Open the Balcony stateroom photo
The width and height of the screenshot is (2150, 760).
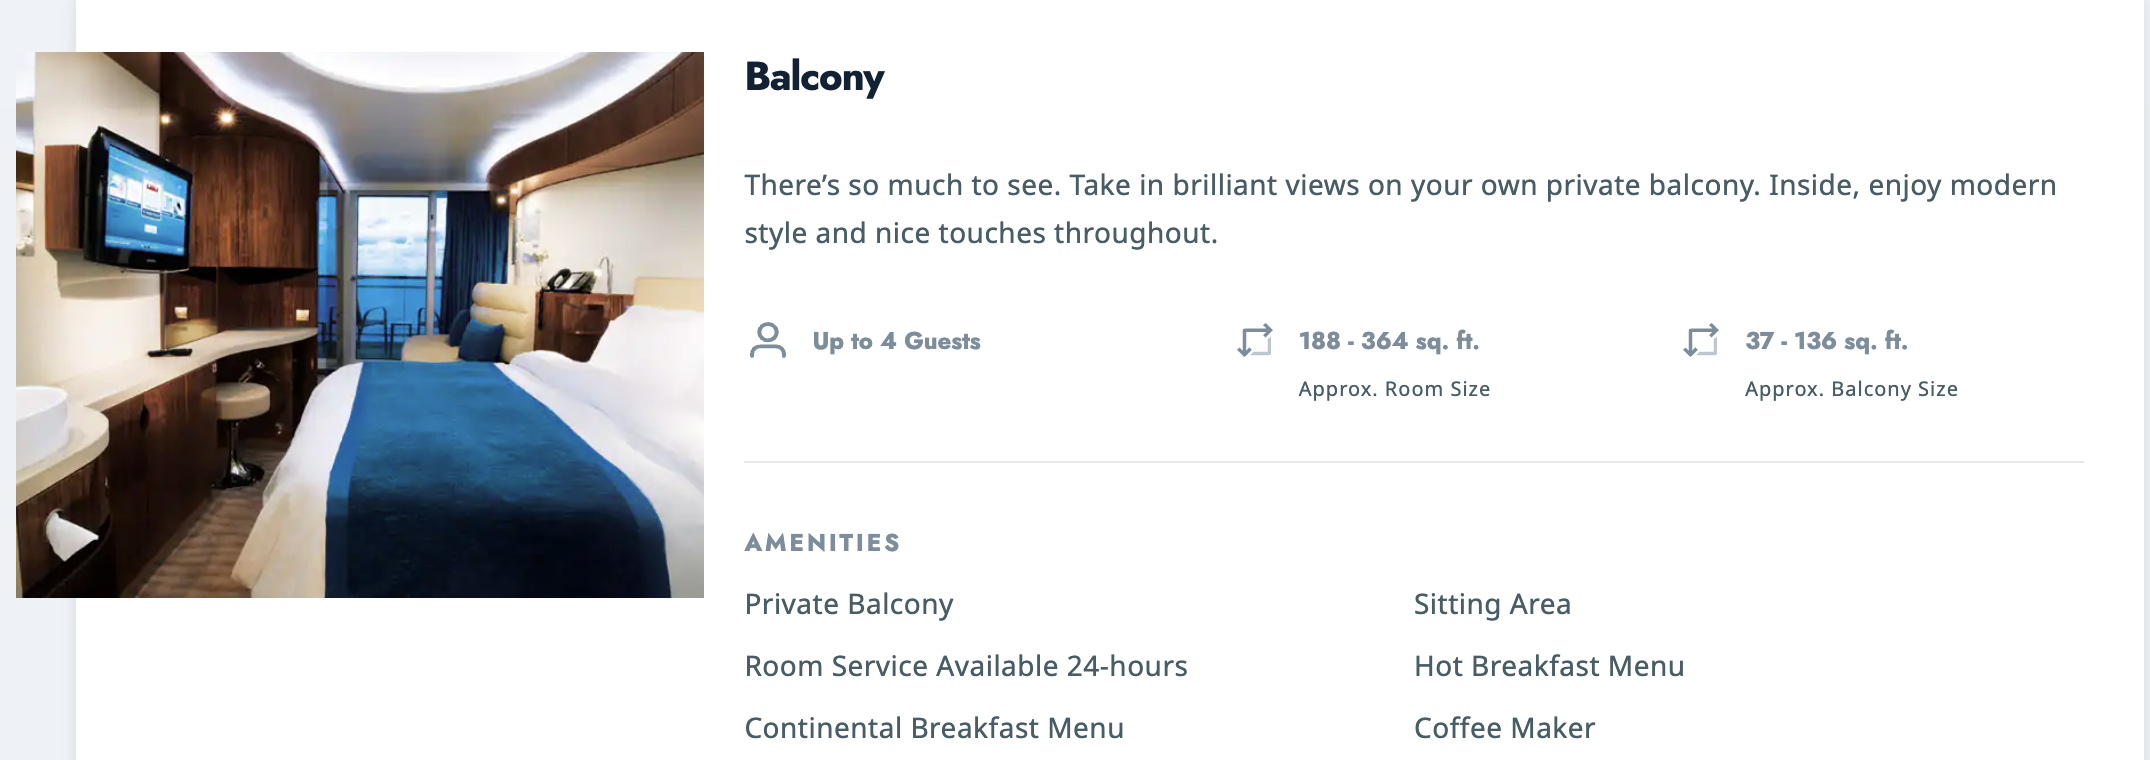click(360, 325)
